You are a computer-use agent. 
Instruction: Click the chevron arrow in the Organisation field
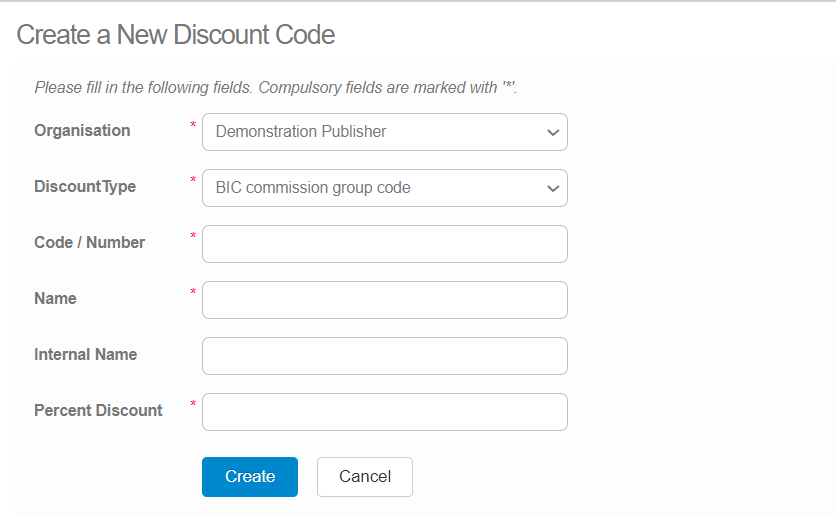click(x=553, y=132)
